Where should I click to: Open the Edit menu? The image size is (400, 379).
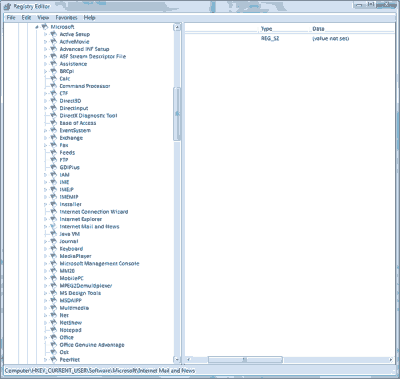coord(26,18)
